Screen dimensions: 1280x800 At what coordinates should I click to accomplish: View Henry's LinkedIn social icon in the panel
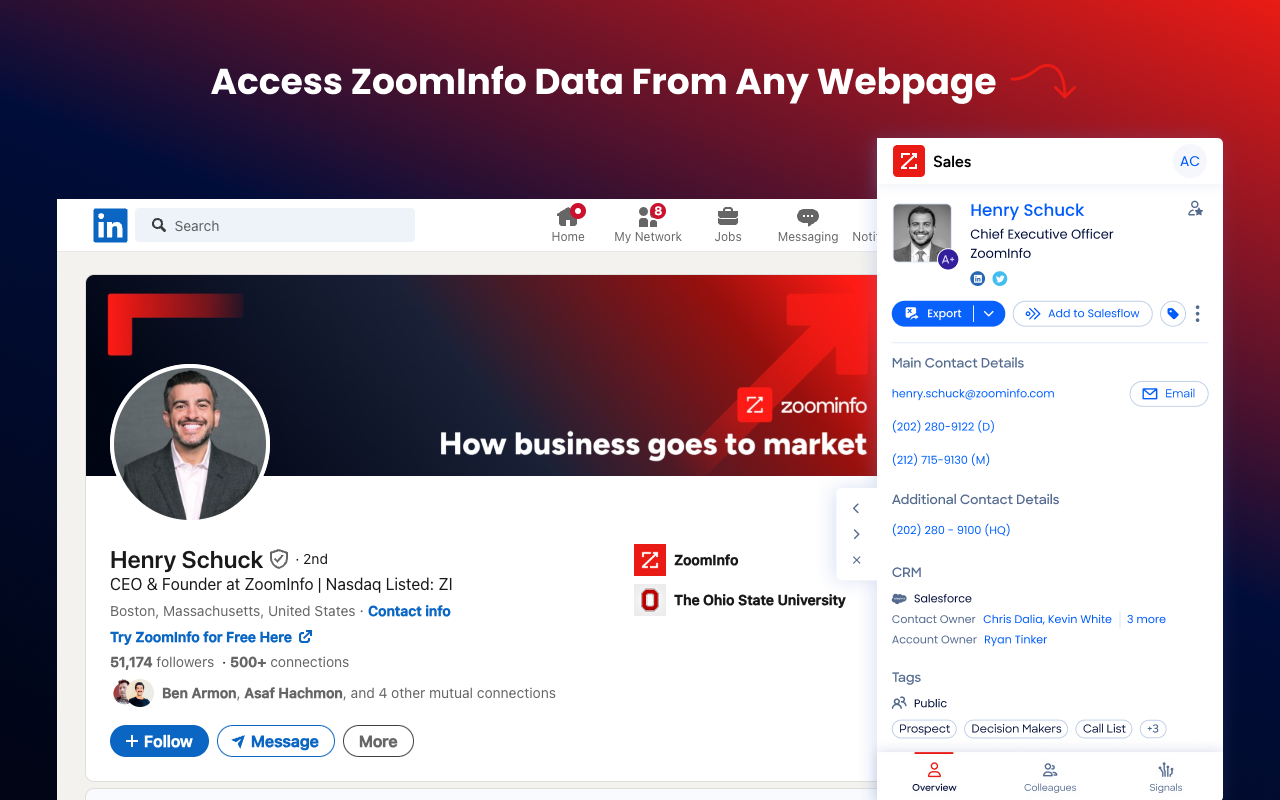pos(977,278)
